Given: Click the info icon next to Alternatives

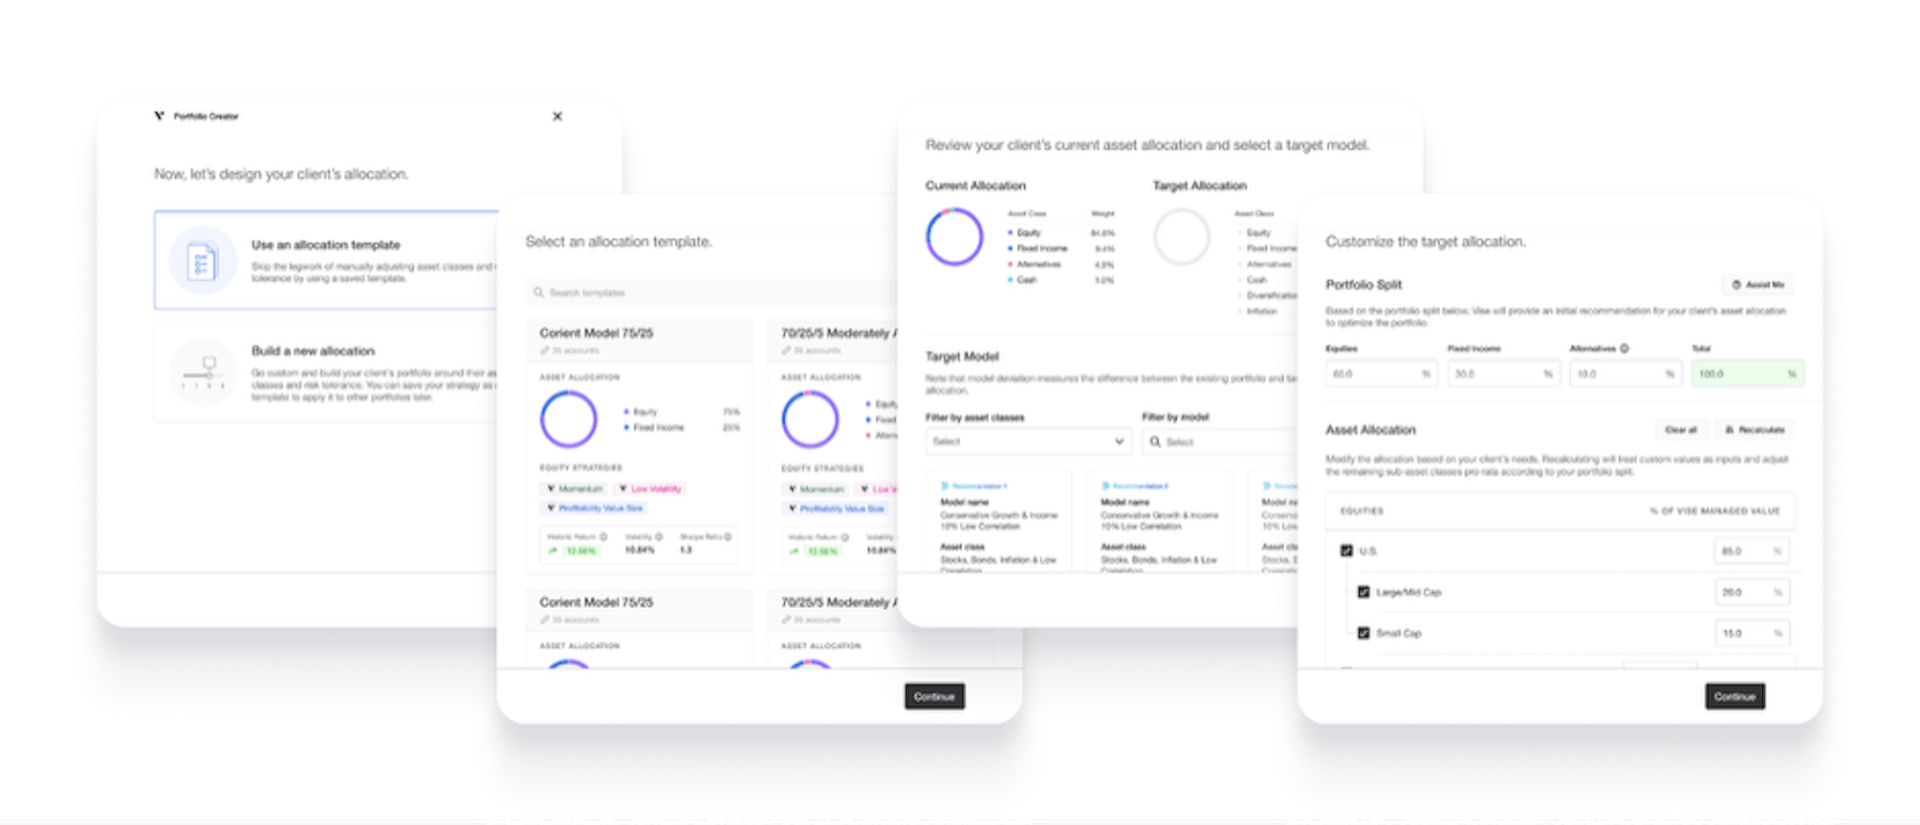Looking at the screenshot, I should [1624, 348].
